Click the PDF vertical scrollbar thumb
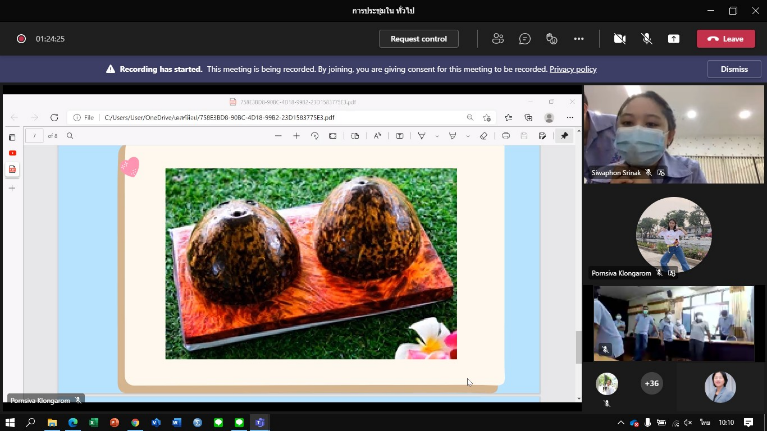The image size is (767, 431). coord(579,347)
